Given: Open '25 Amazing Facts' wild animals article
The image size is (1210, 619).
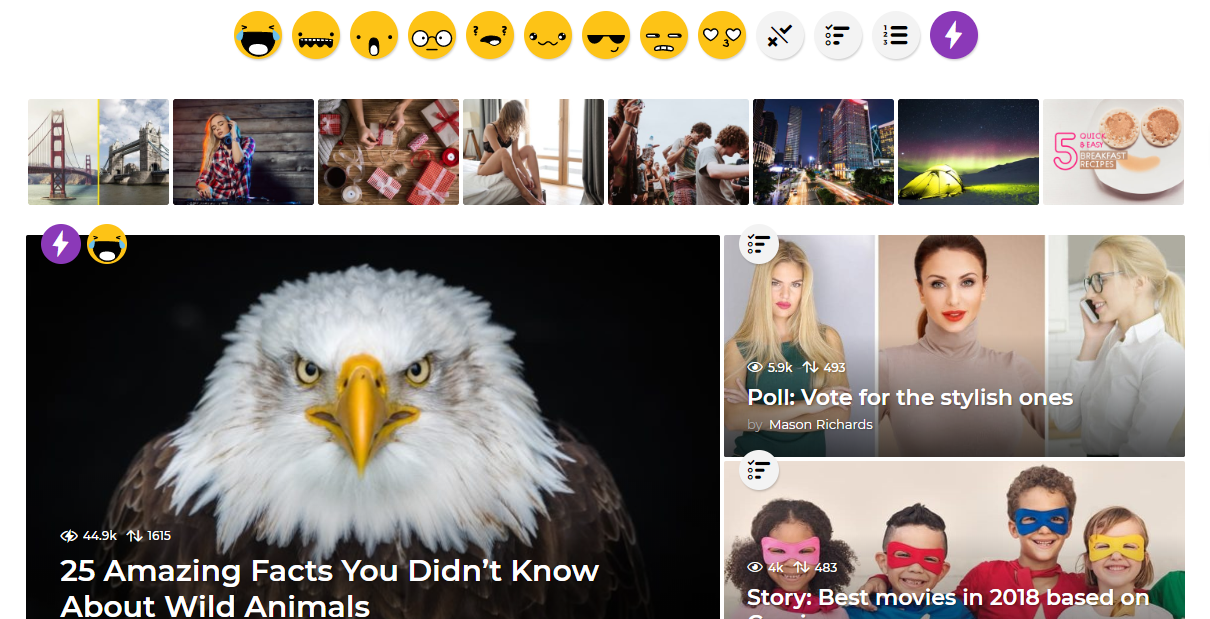Looking at the screenshot, I should pyautogui.click(x=329, y=588).
